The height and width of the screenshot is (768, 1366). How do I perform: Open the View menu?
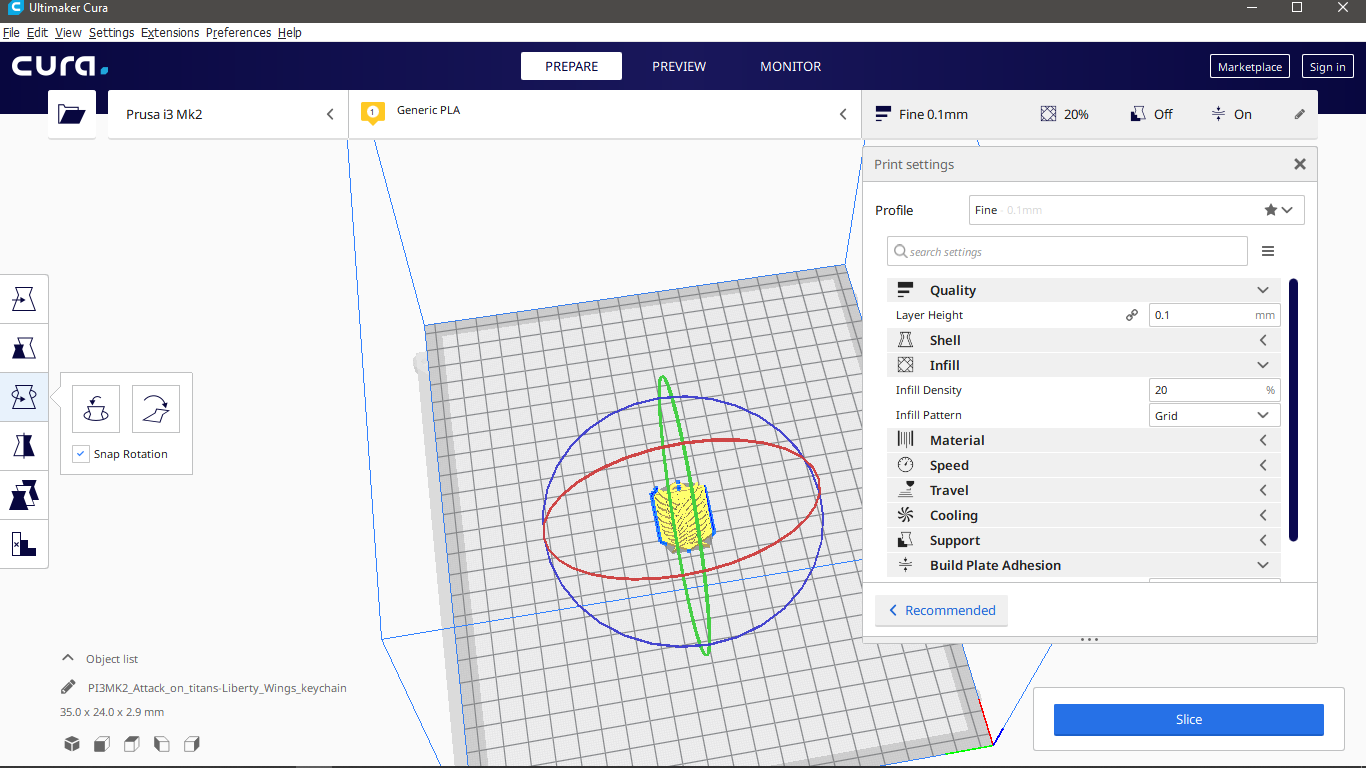[68, 32]
